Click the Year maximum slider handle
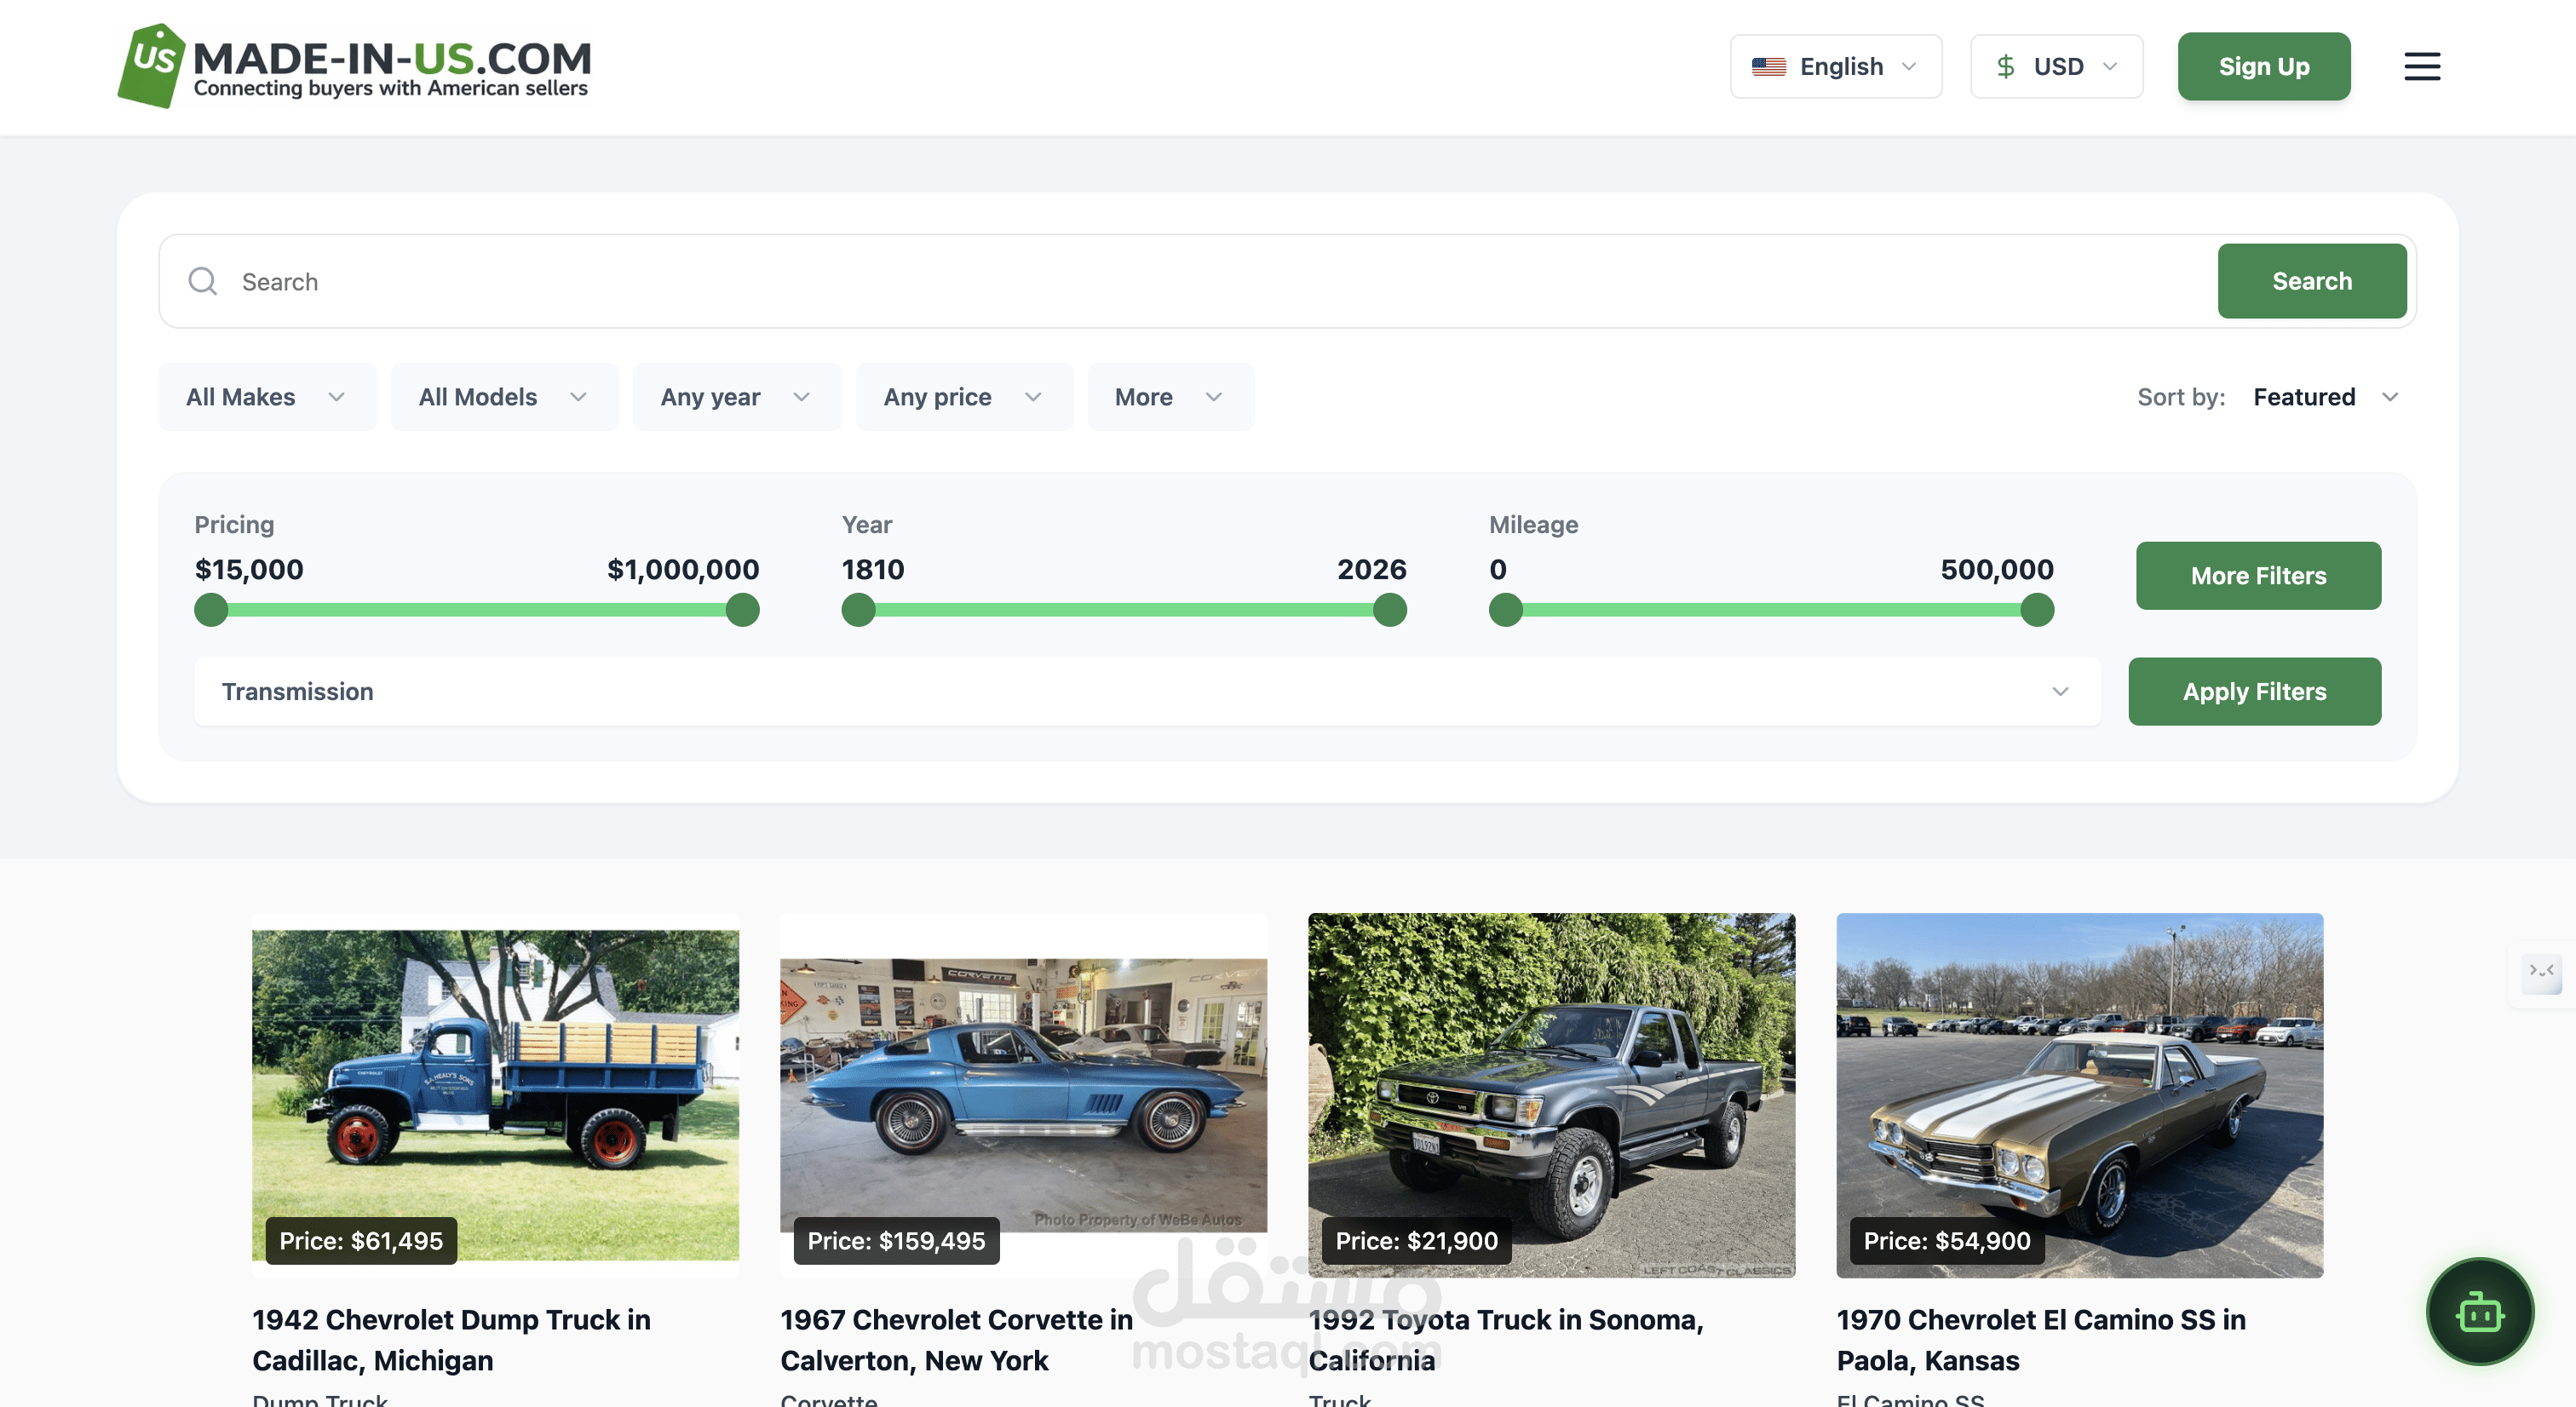 point(1389,610)
